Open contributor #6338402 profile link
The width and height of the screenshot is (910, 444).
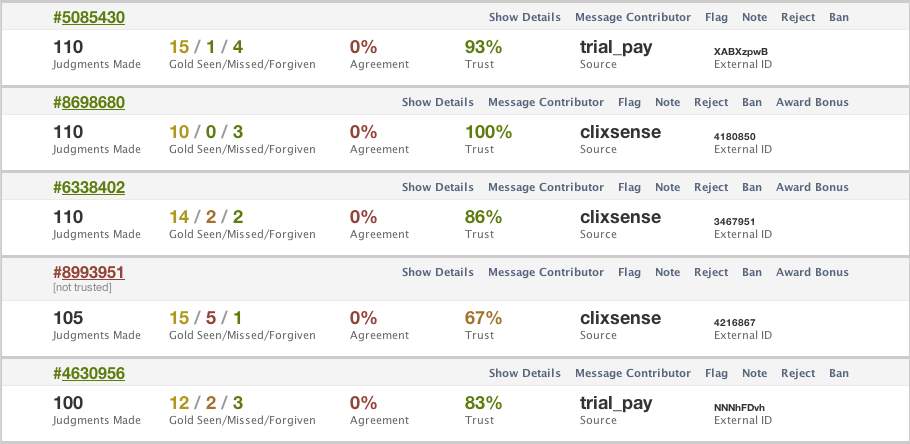click(89, 187)
